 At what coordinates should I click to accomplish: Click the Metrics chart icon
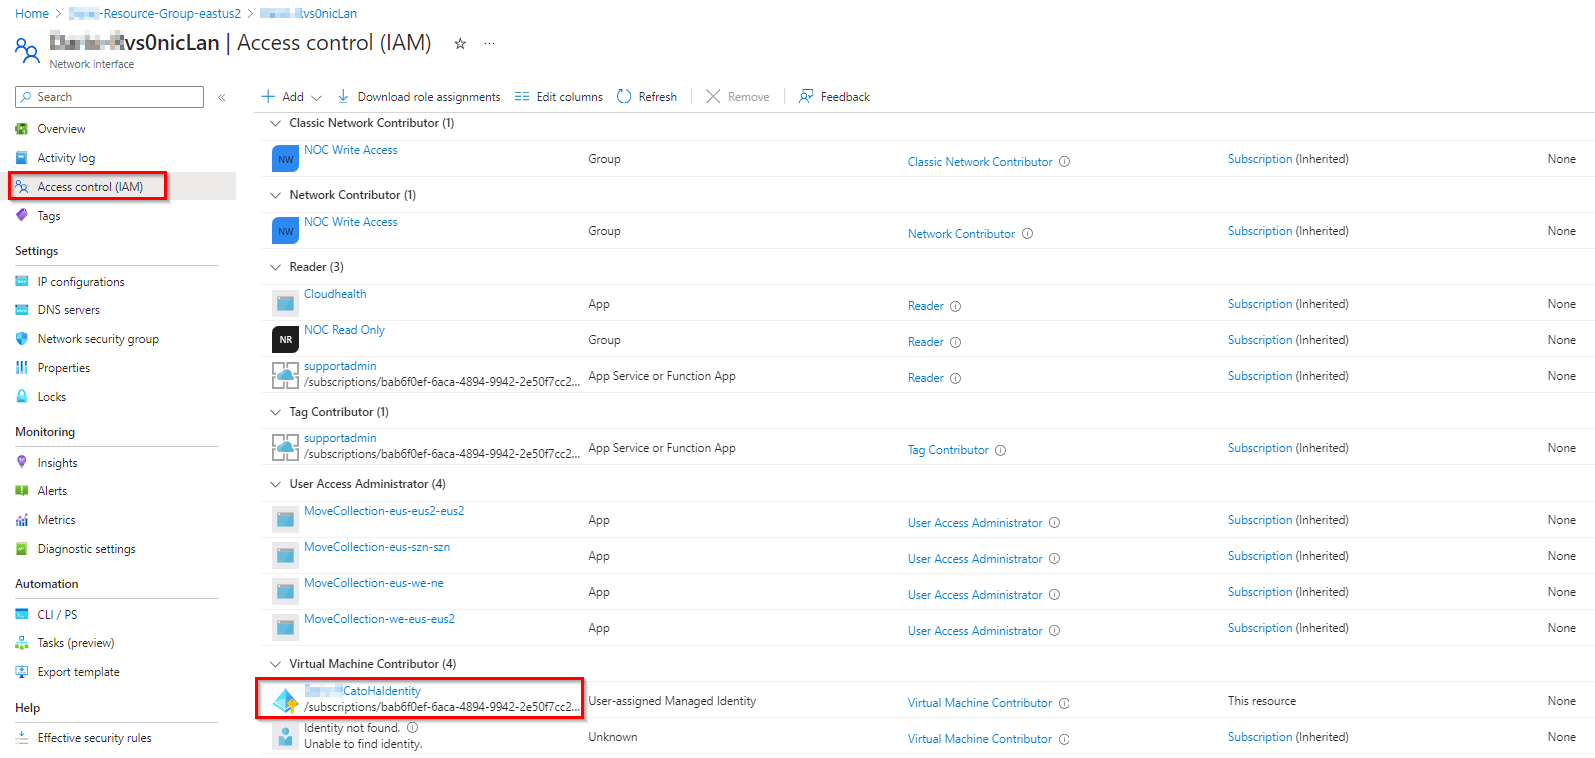coord(22,520)
